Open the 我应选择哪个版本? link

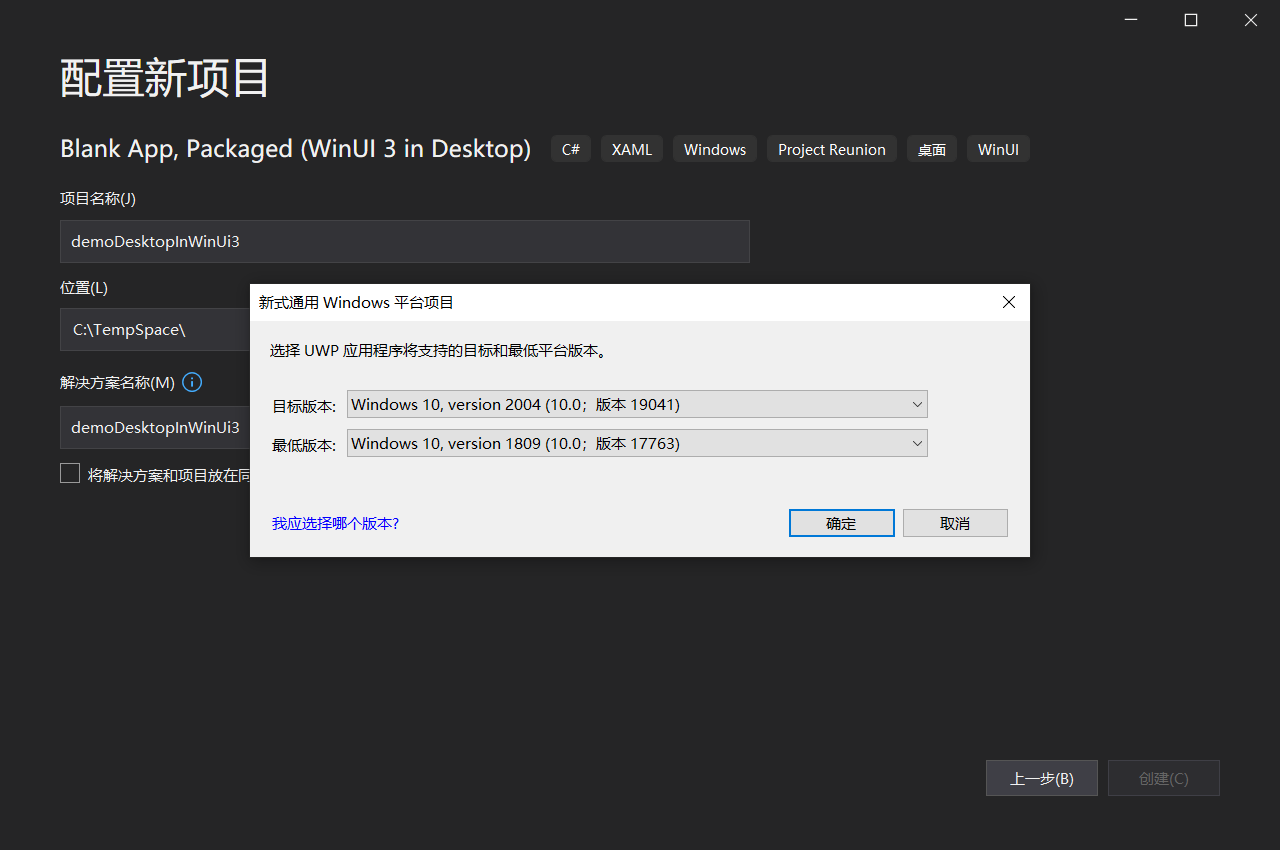(x=335, y=523)
